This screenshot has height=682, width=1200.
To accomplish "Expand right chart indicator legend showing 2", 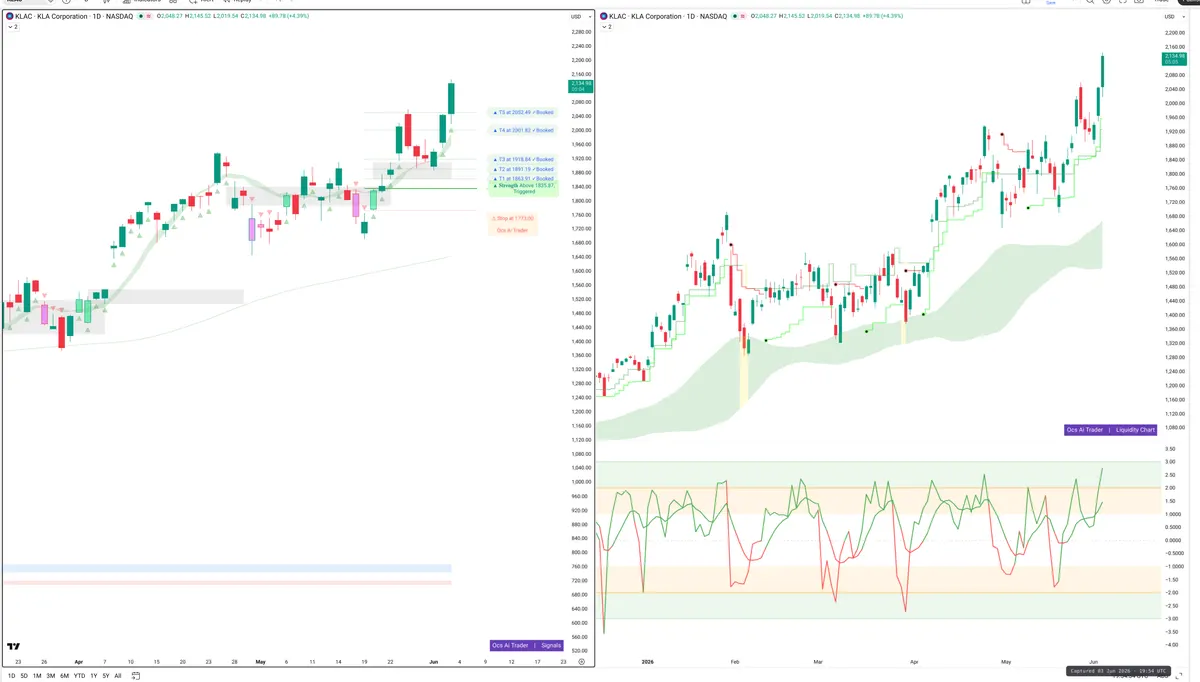I will coord(605,28).
